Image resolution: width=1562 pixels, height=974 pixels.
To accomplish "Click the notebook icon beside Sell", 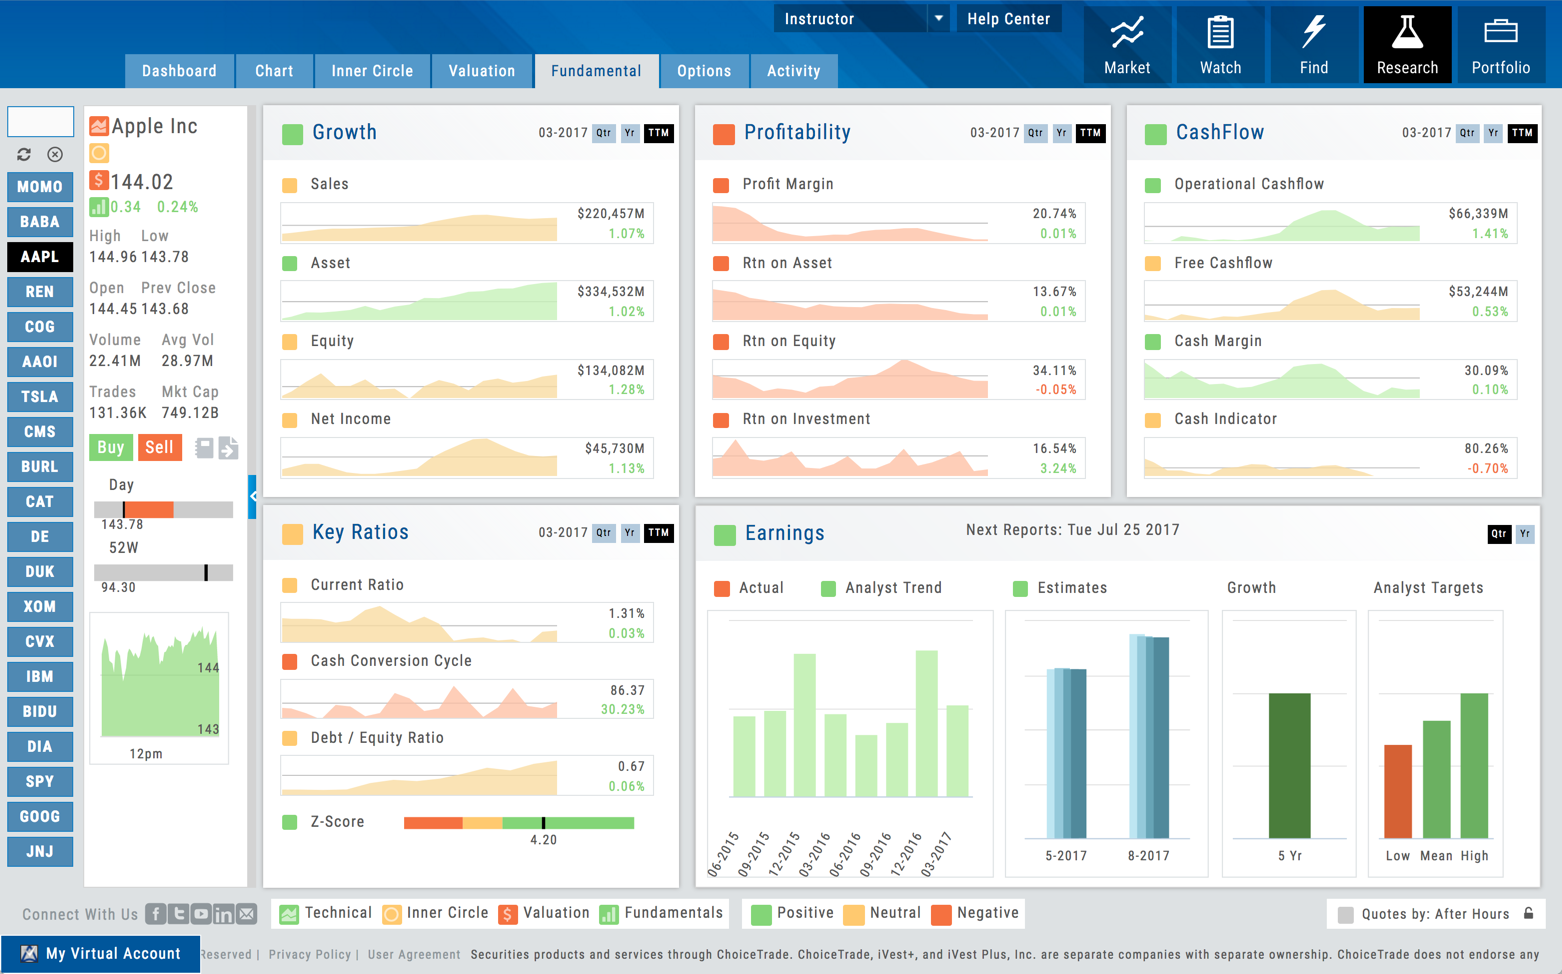I will 204,447.
